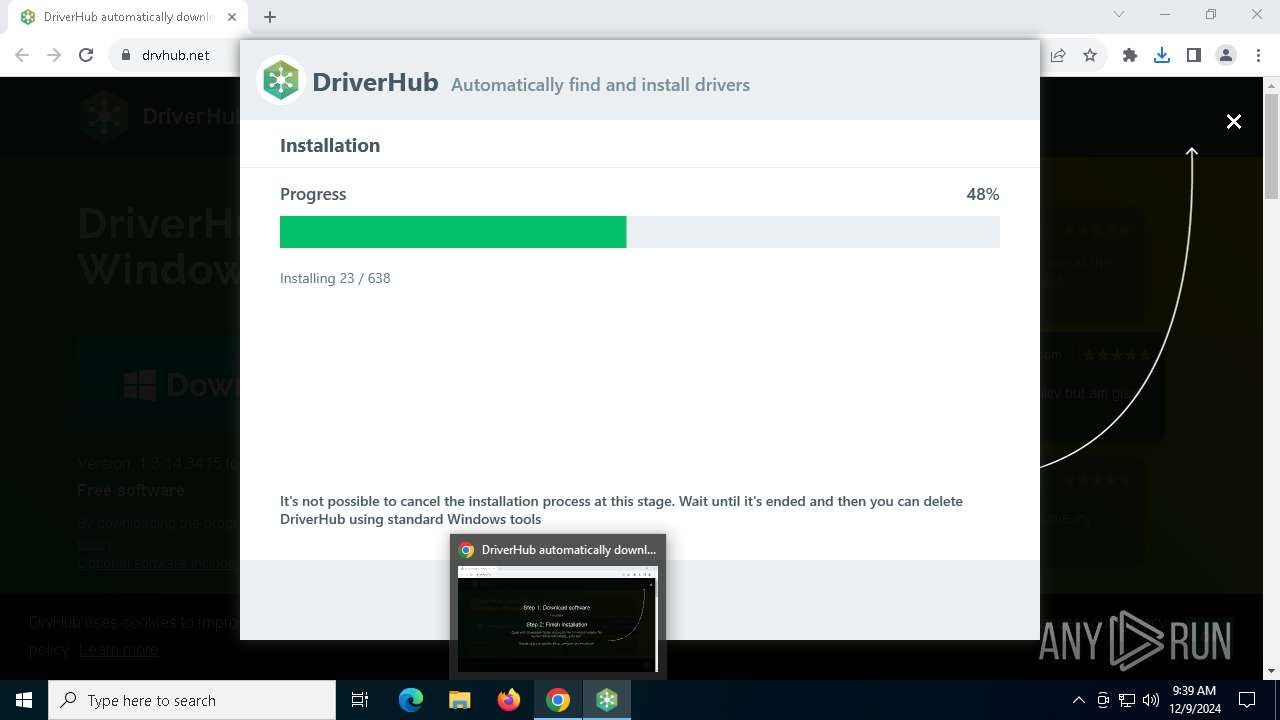Show hidden system tray icons

point(1078,700)
